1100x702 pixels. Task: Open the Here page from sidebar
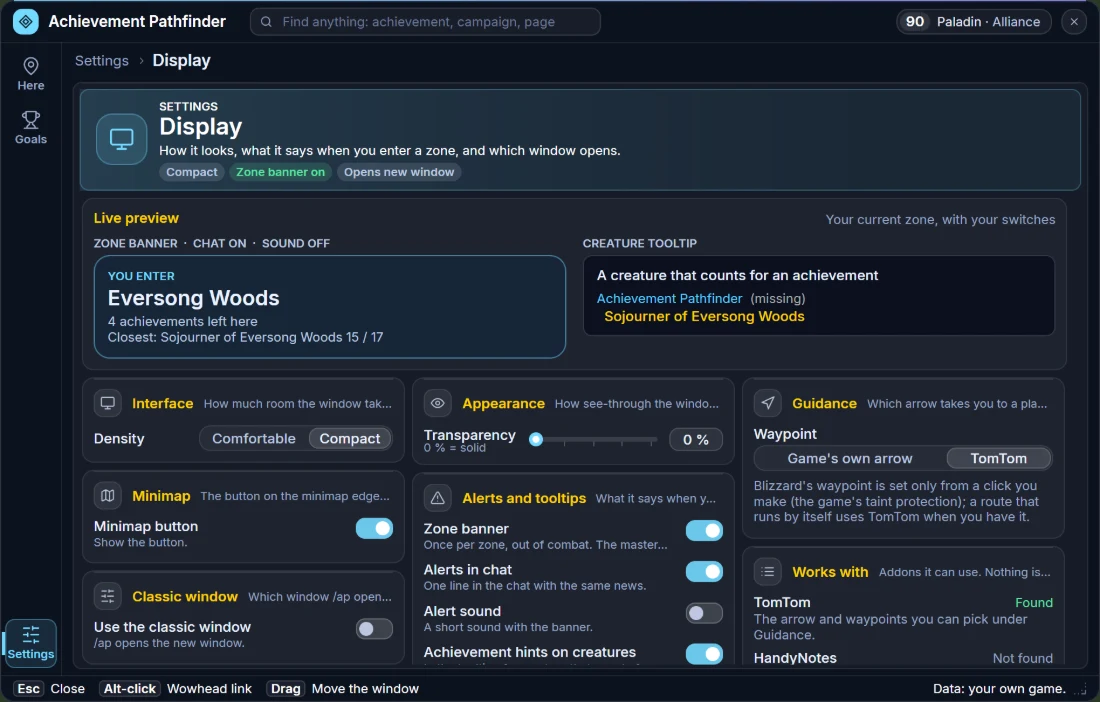[x=31, y=74]
